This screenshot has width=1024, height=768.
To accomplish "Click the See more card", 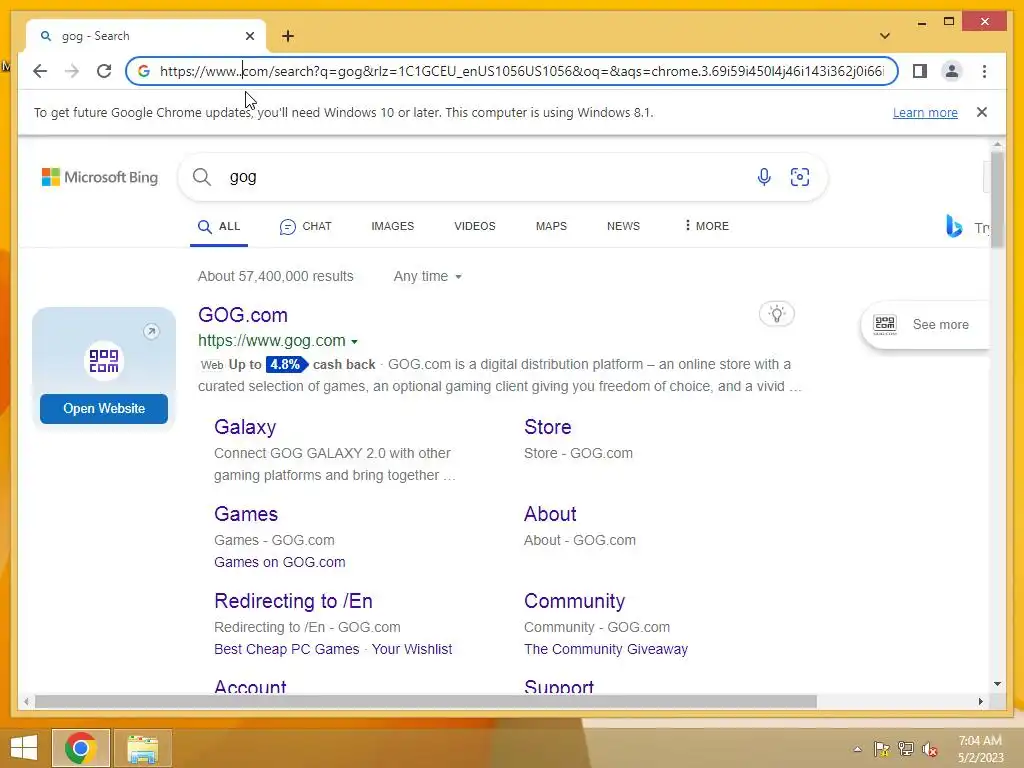I will [925, 325].
